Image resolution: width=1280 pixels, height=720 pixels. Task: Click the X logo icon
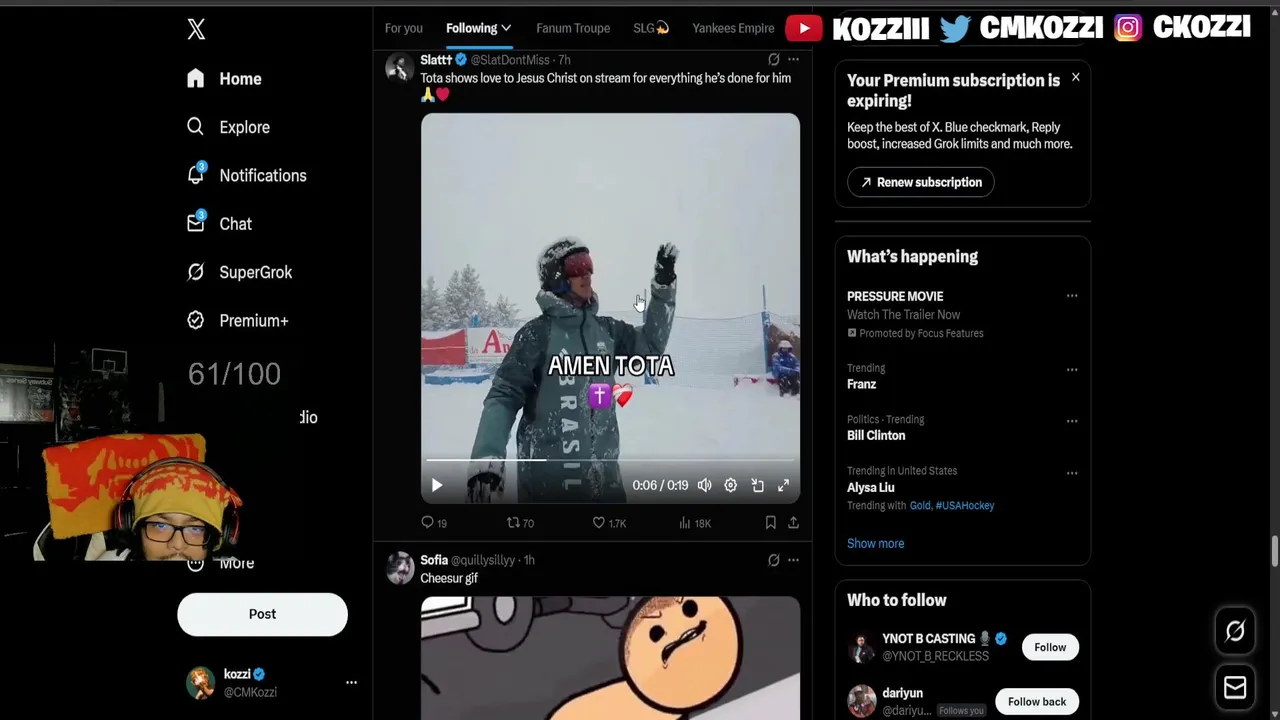coord(196,29)
